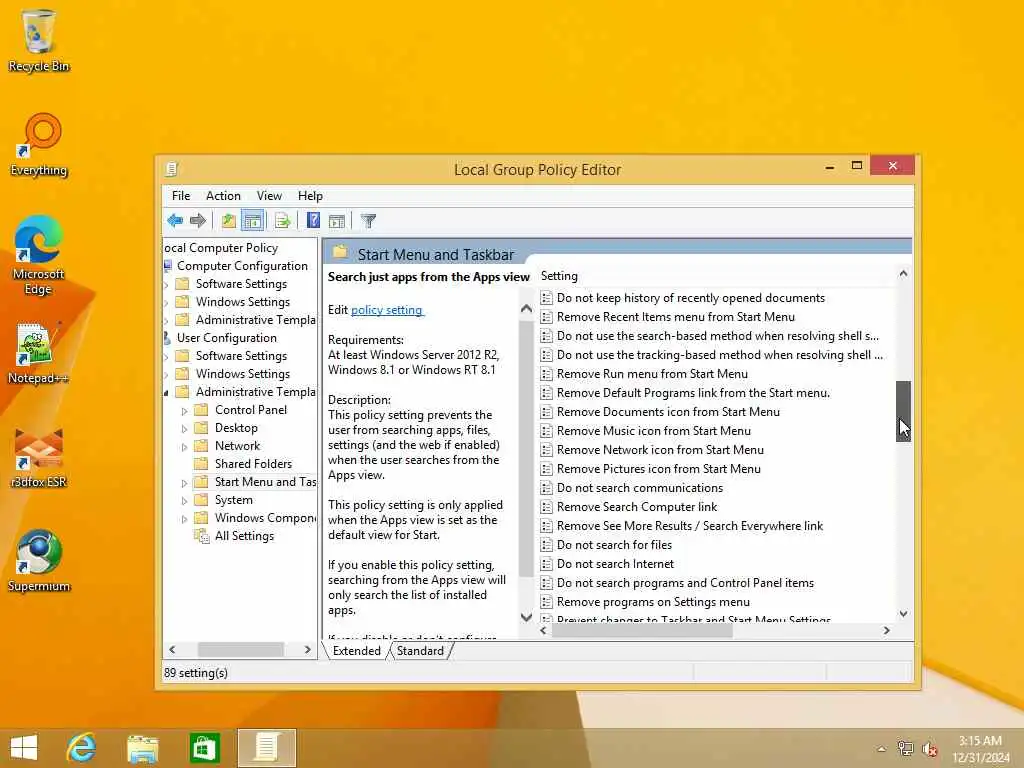Select 'Remove Default Programs link from the Start menu.'
Image resolution: width=1024 pixels, height=768 pixels.
(694, 393)
